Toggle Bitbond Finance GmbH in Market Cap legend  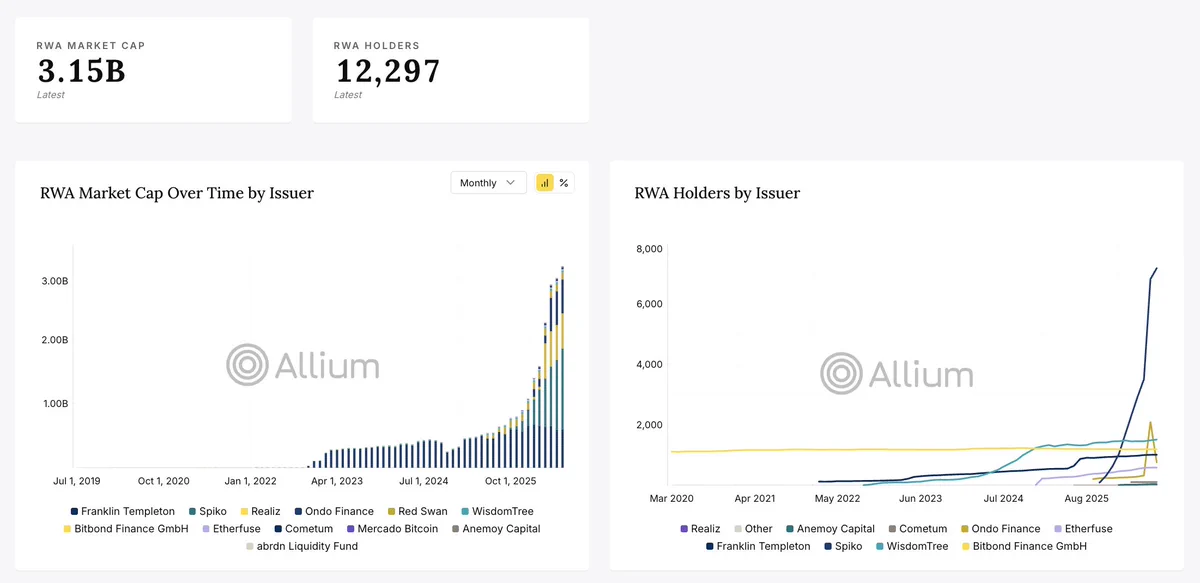126,529
